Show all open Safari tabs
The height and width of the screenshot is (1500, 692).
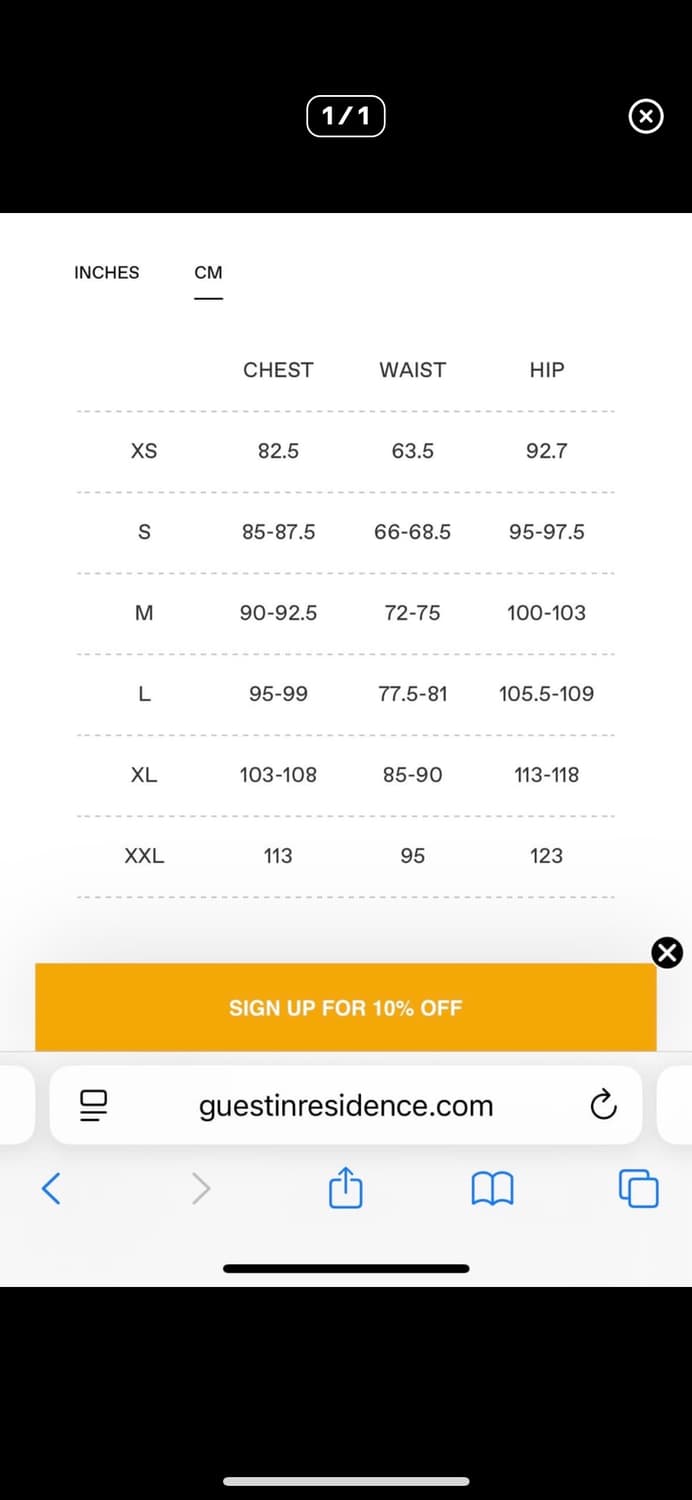pyautogui.click(x=639, y=1188)
